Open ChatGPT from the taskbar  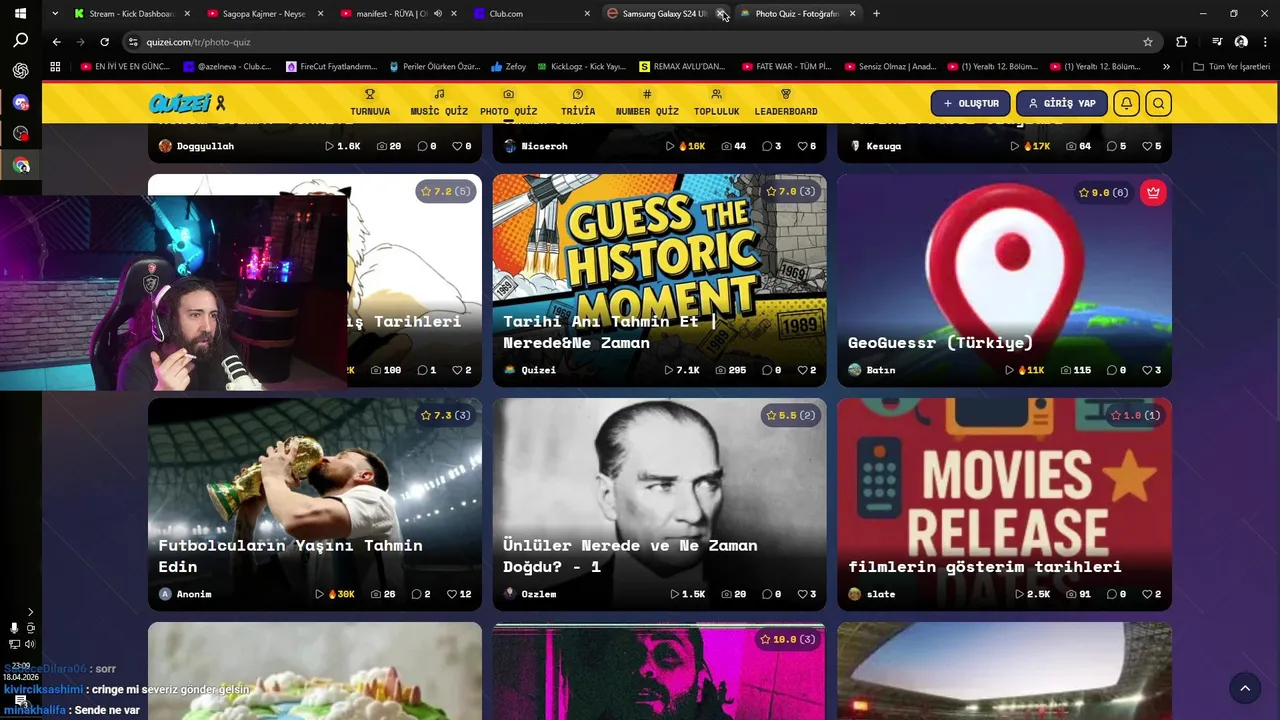[x=20, y=71]
